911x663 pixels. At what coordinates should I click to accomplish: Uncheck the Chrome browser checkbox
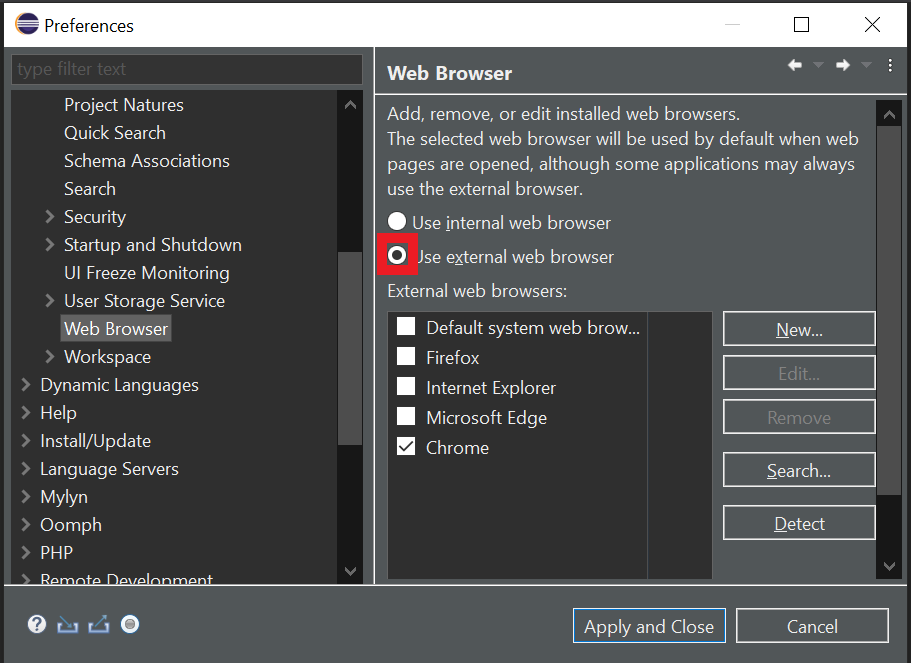tap(405, 447)
